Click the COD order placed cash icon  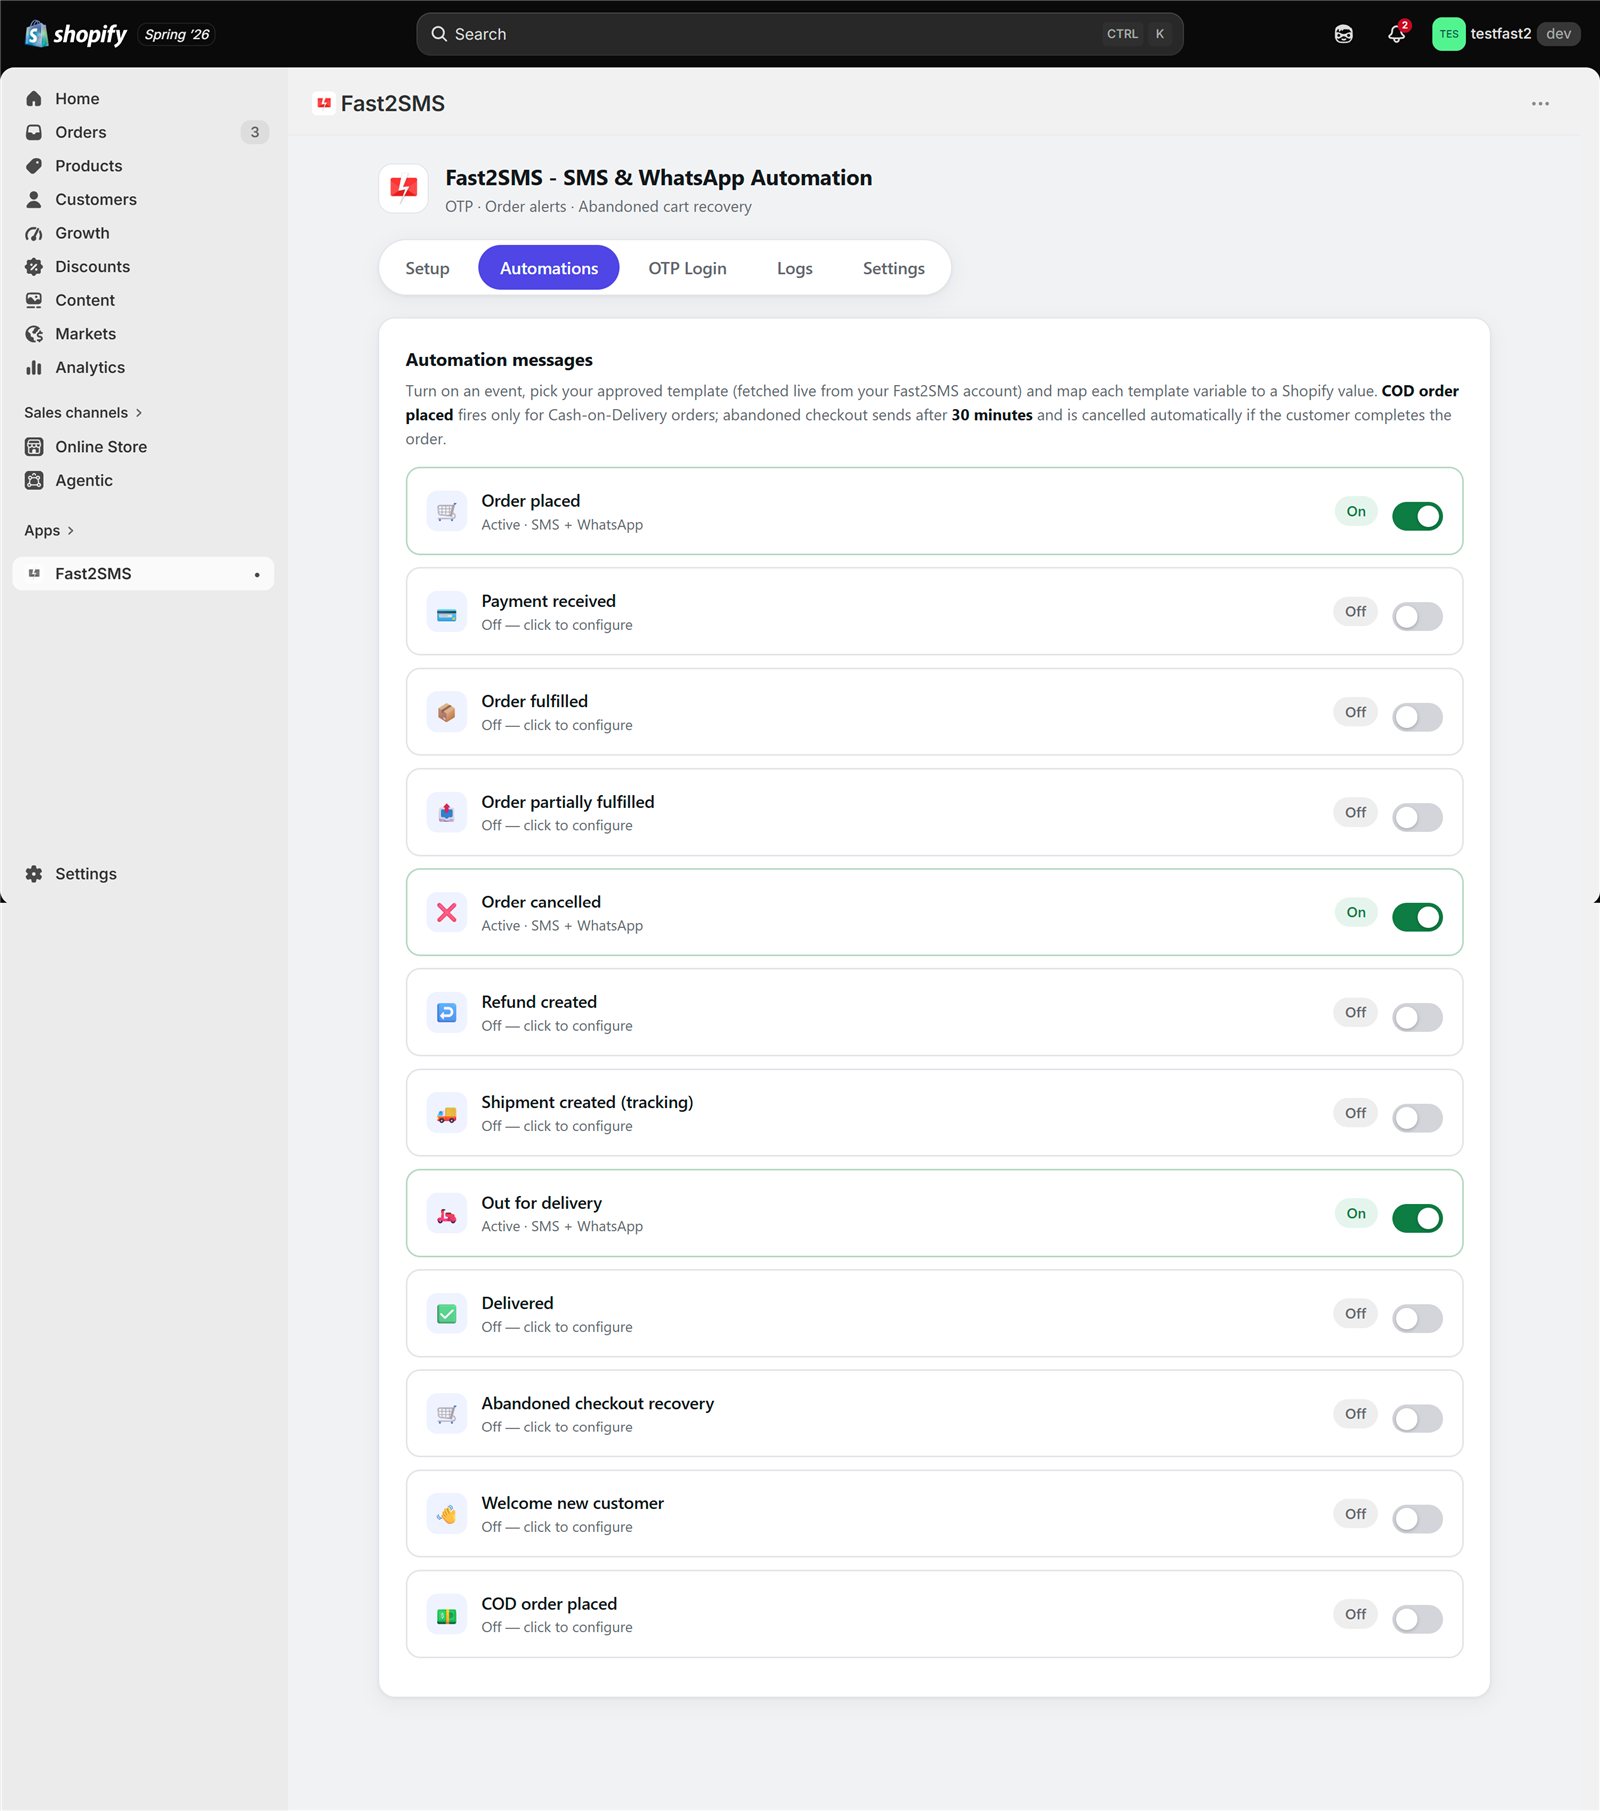tap(447, 1615)
